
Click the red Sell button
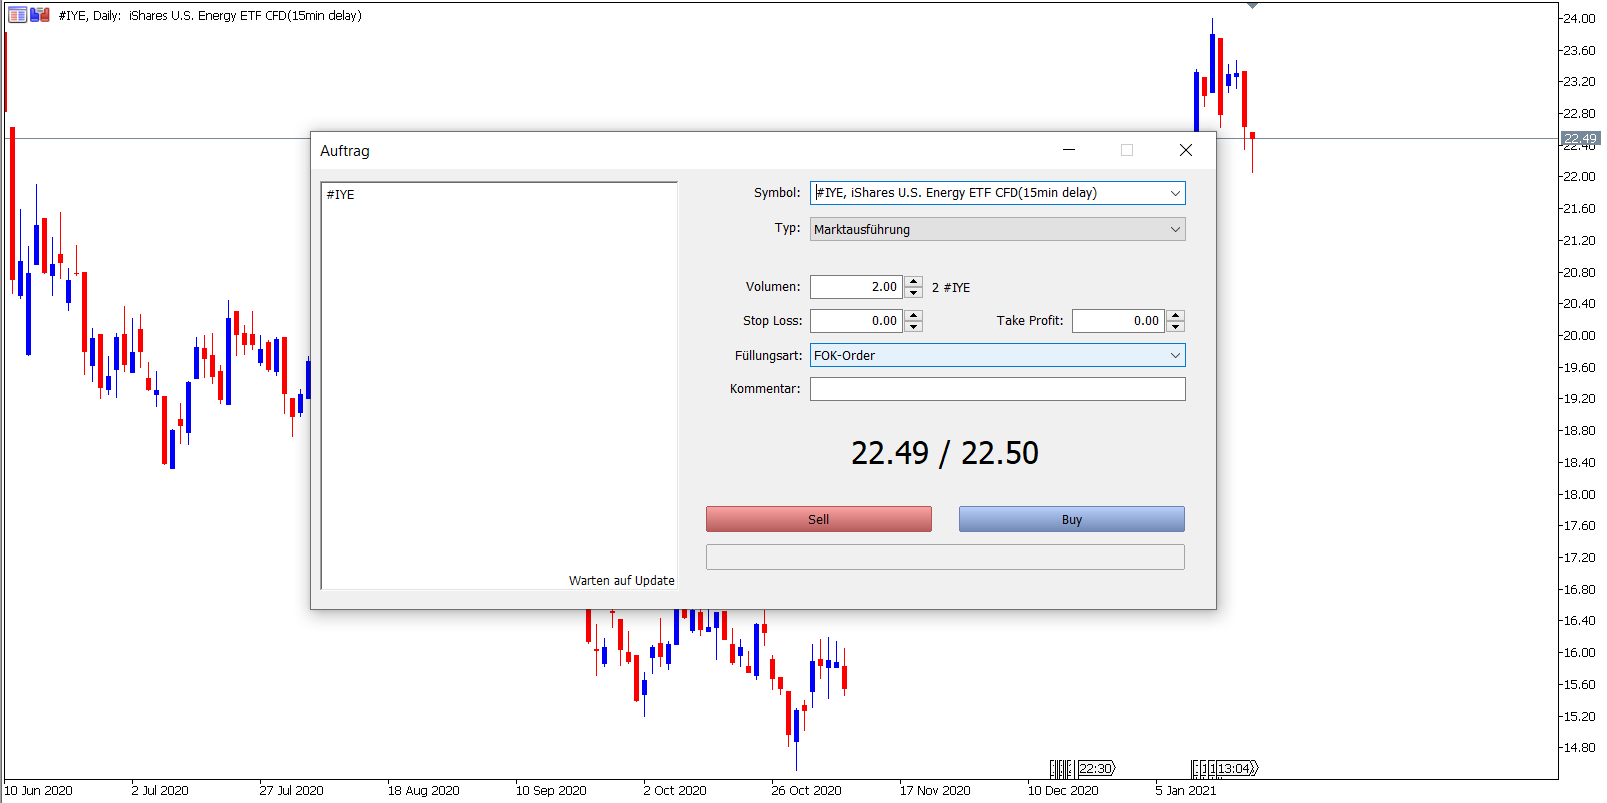[x=818, y=519]
